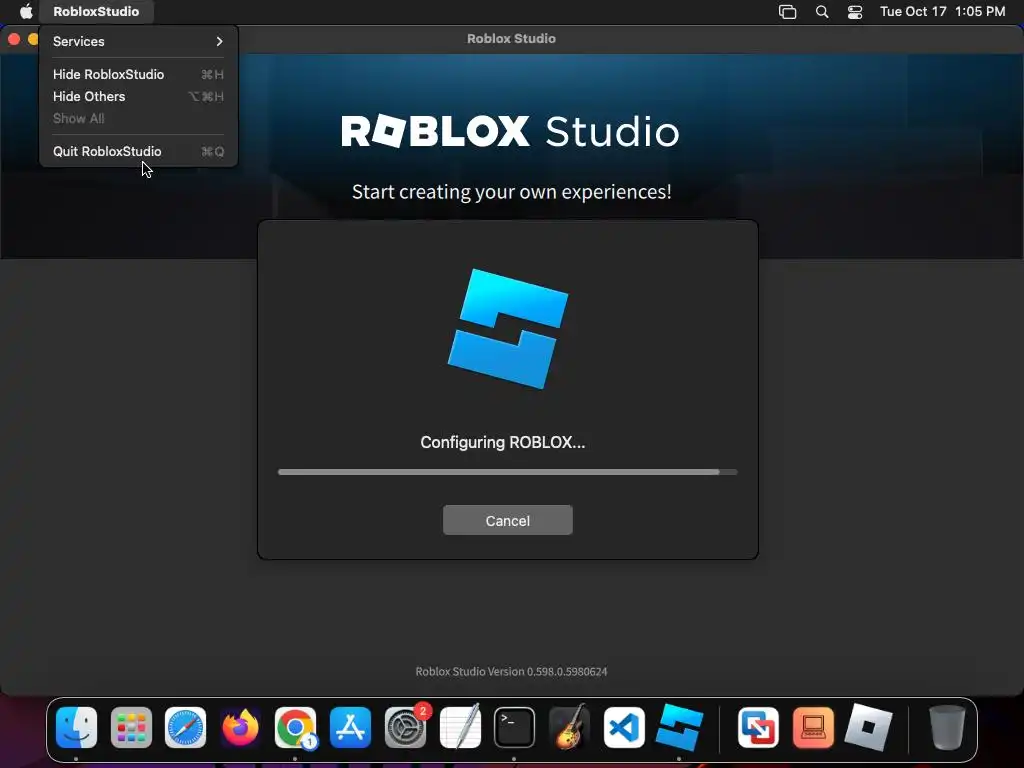Image resolution: width=1024 pixels, height=768 pixels.
Task: Open VMware Fusion from the dock
Action: [x=758, y=728]
